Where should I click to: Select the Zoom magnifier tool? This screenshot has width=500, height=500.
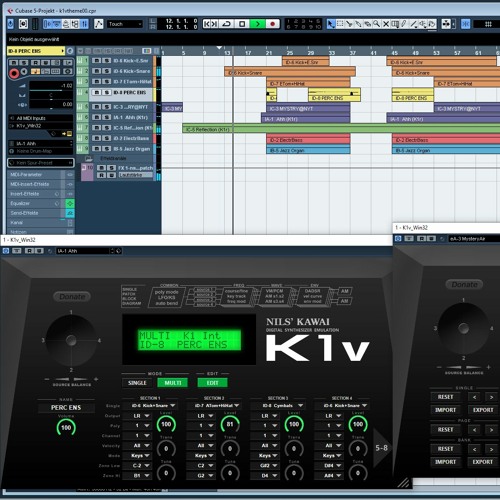point(376,24)
